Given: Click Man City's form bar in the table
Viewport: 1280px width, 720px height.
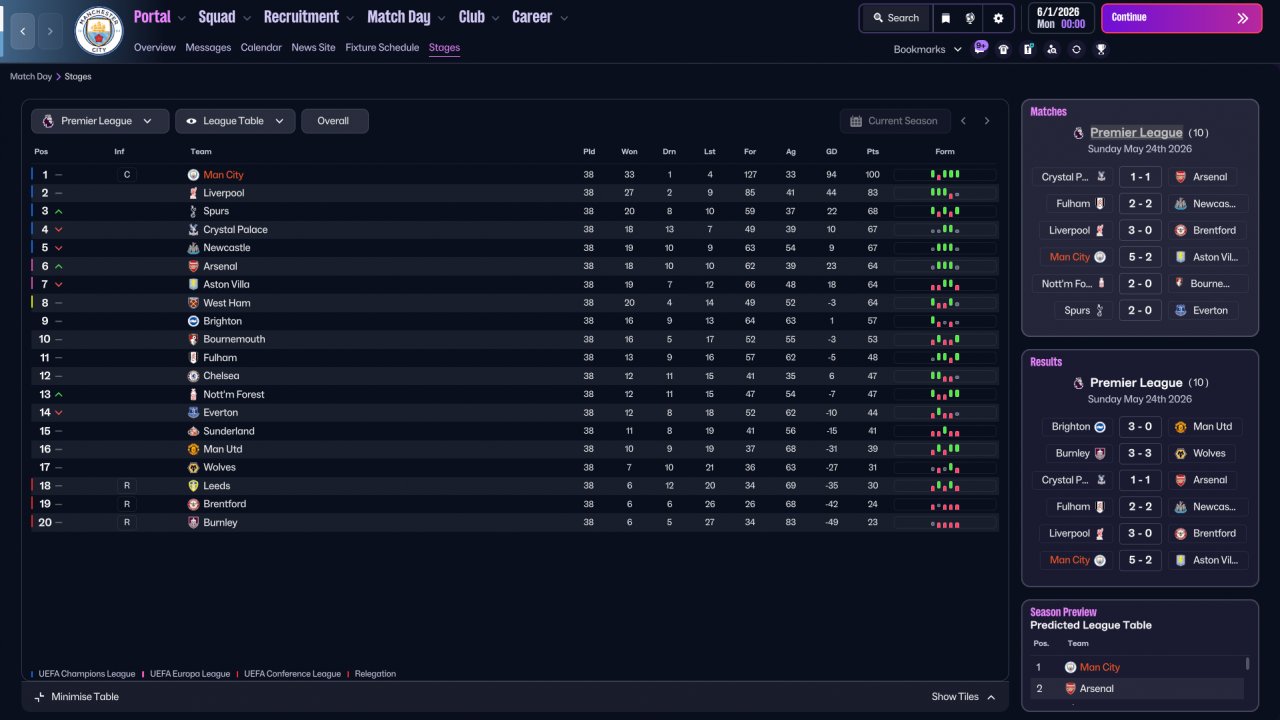Looking at the screenshot, I should 945,175.
